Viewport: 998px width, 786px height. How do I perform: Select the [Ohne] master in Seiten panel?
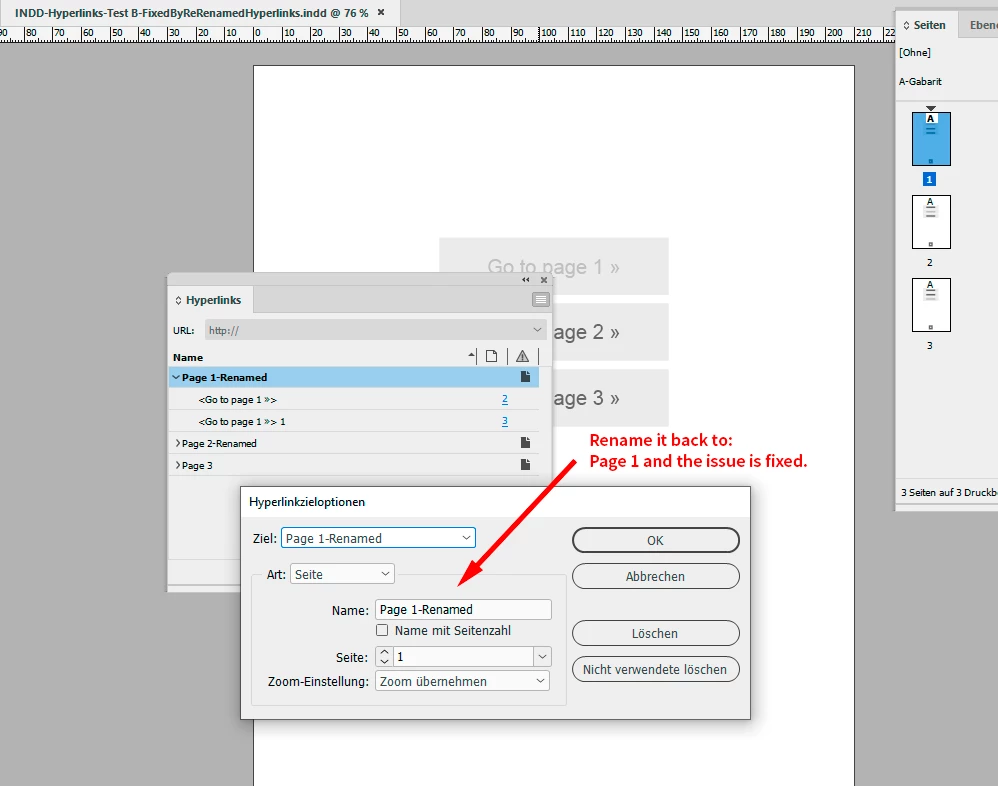click(x=915, y=52)
